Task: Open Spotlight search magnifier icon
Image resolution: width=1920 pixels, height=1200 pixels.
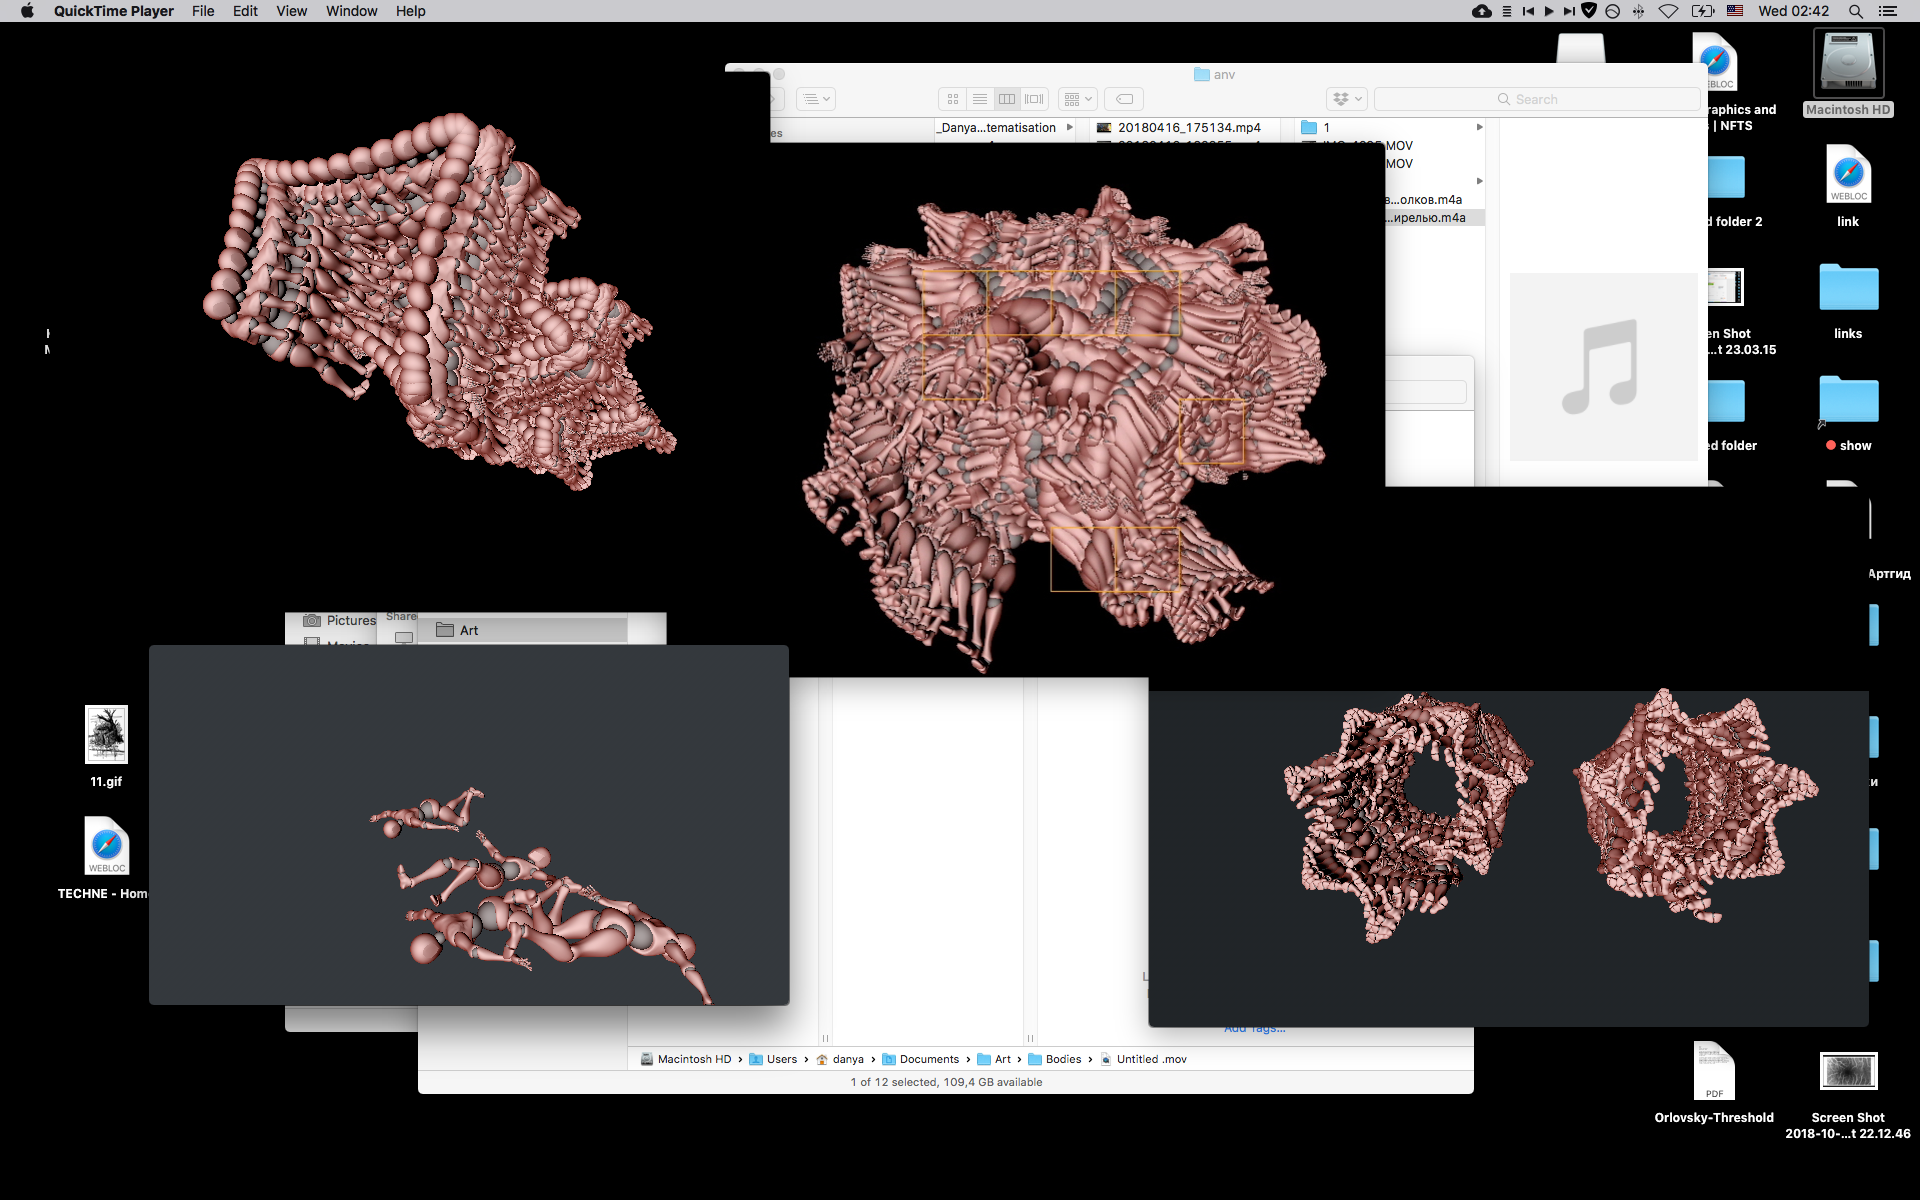Action: click(x=1855, y=11)
